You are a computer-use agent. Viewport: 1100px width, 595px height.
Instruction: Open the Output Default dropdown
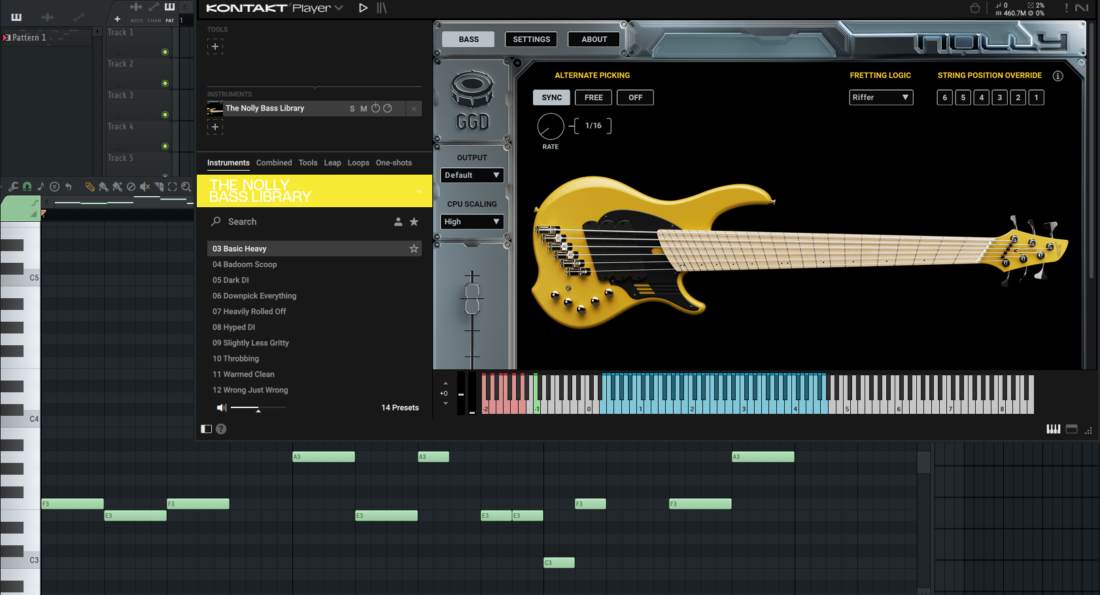pyautogui.click(x=471, y=175)
